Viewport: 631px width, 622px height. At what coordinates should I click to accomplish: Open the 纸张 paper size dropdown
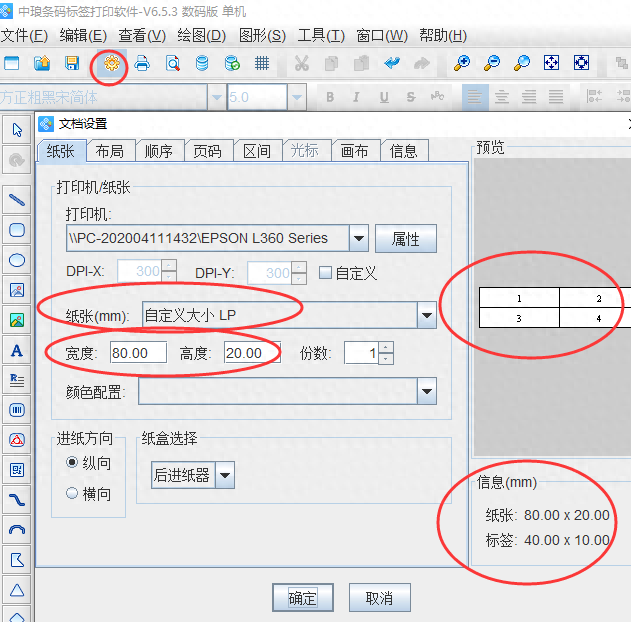[426, 316]
